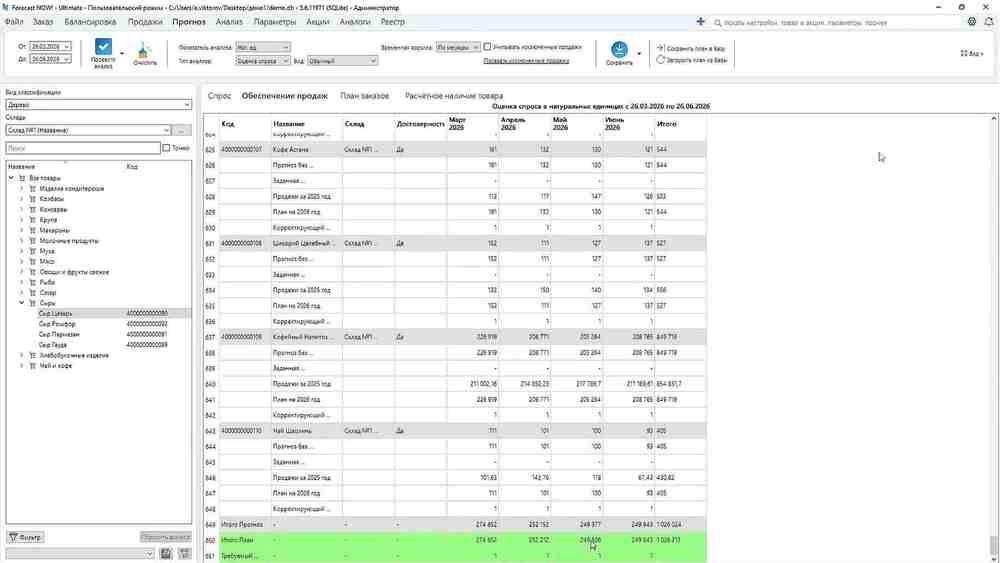Open notifications bell icon
The width and height of the screenshot is (1000, 563).
coord(989,22)
